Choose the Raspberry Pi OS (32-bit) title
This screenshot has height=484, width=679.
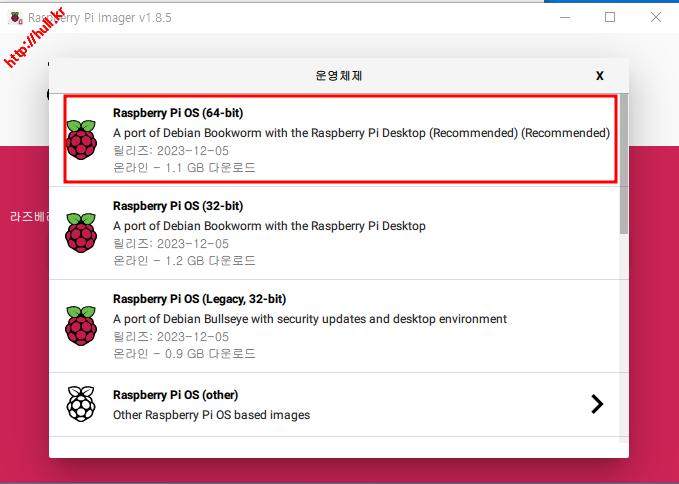178,206
